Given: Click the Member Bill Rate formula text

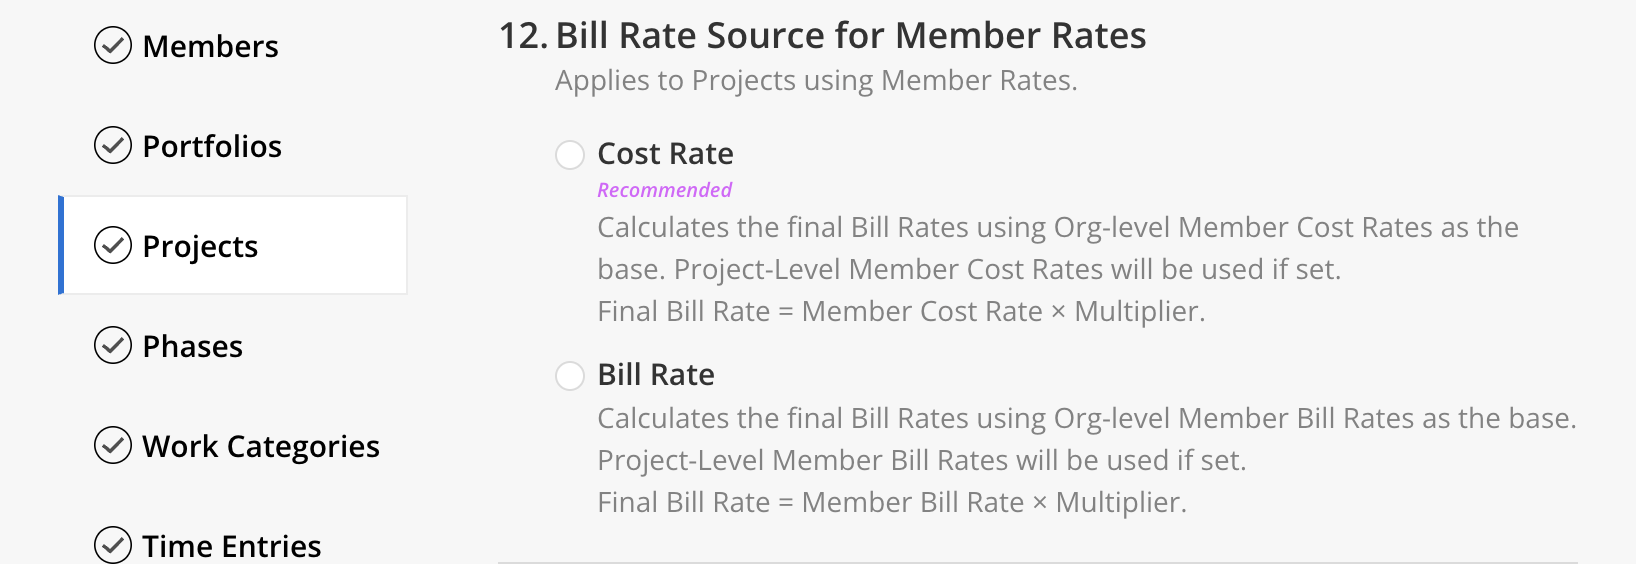Looking at the screenshot, I should click(892, 503).
